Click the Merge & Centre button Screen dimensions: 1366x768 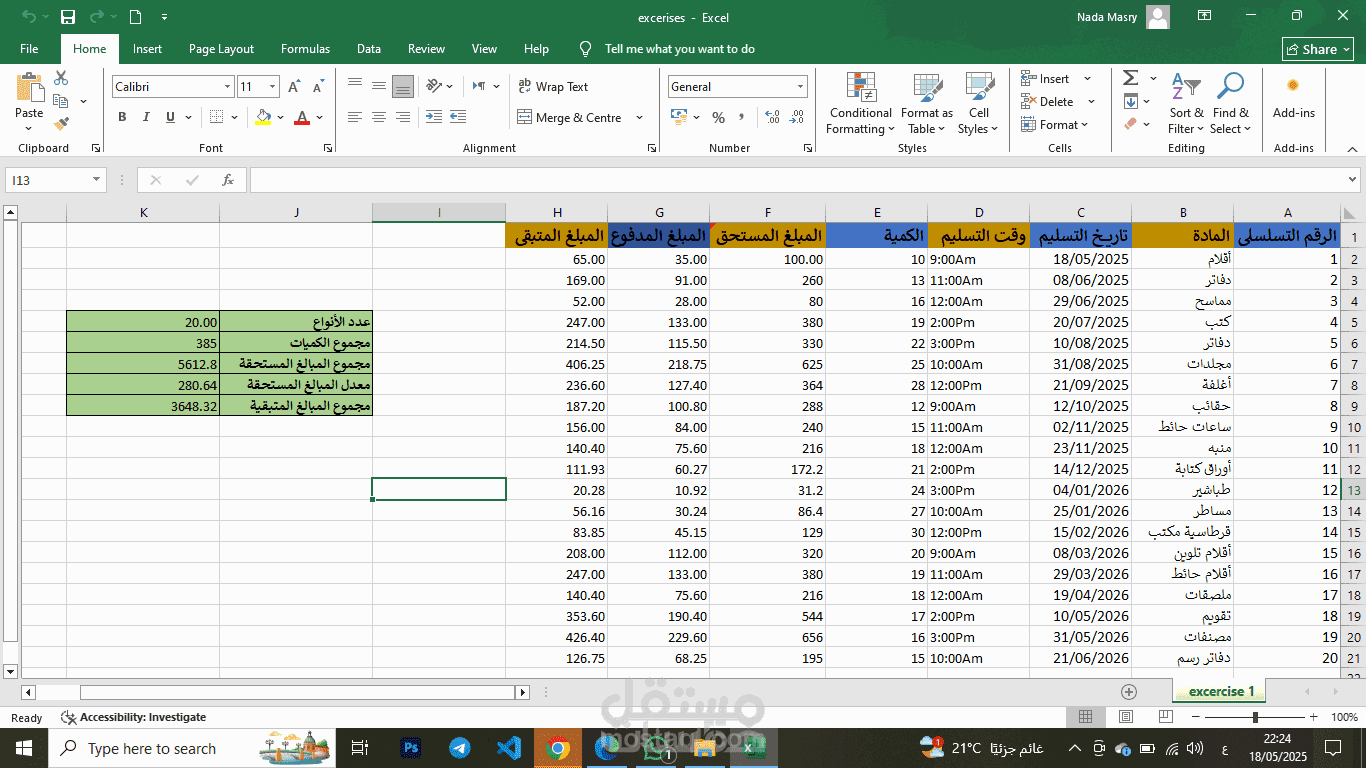pyautogui.click(x=569, y=118)
